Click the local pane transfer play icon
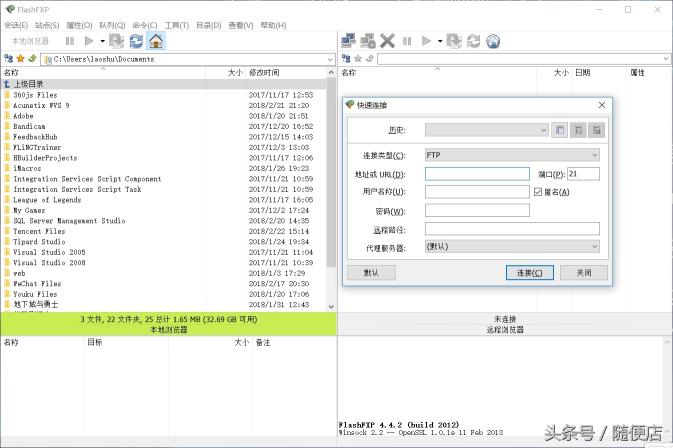This screenshot has height=448, width=673. (89, 41)
